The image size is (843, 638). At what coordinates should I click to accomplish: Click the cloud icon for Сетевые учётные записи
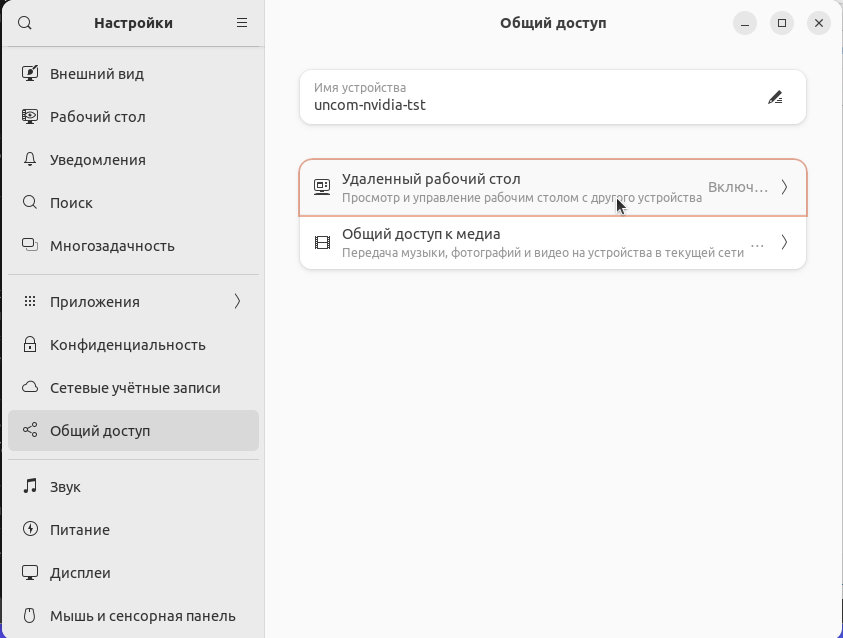coord(30,388)
